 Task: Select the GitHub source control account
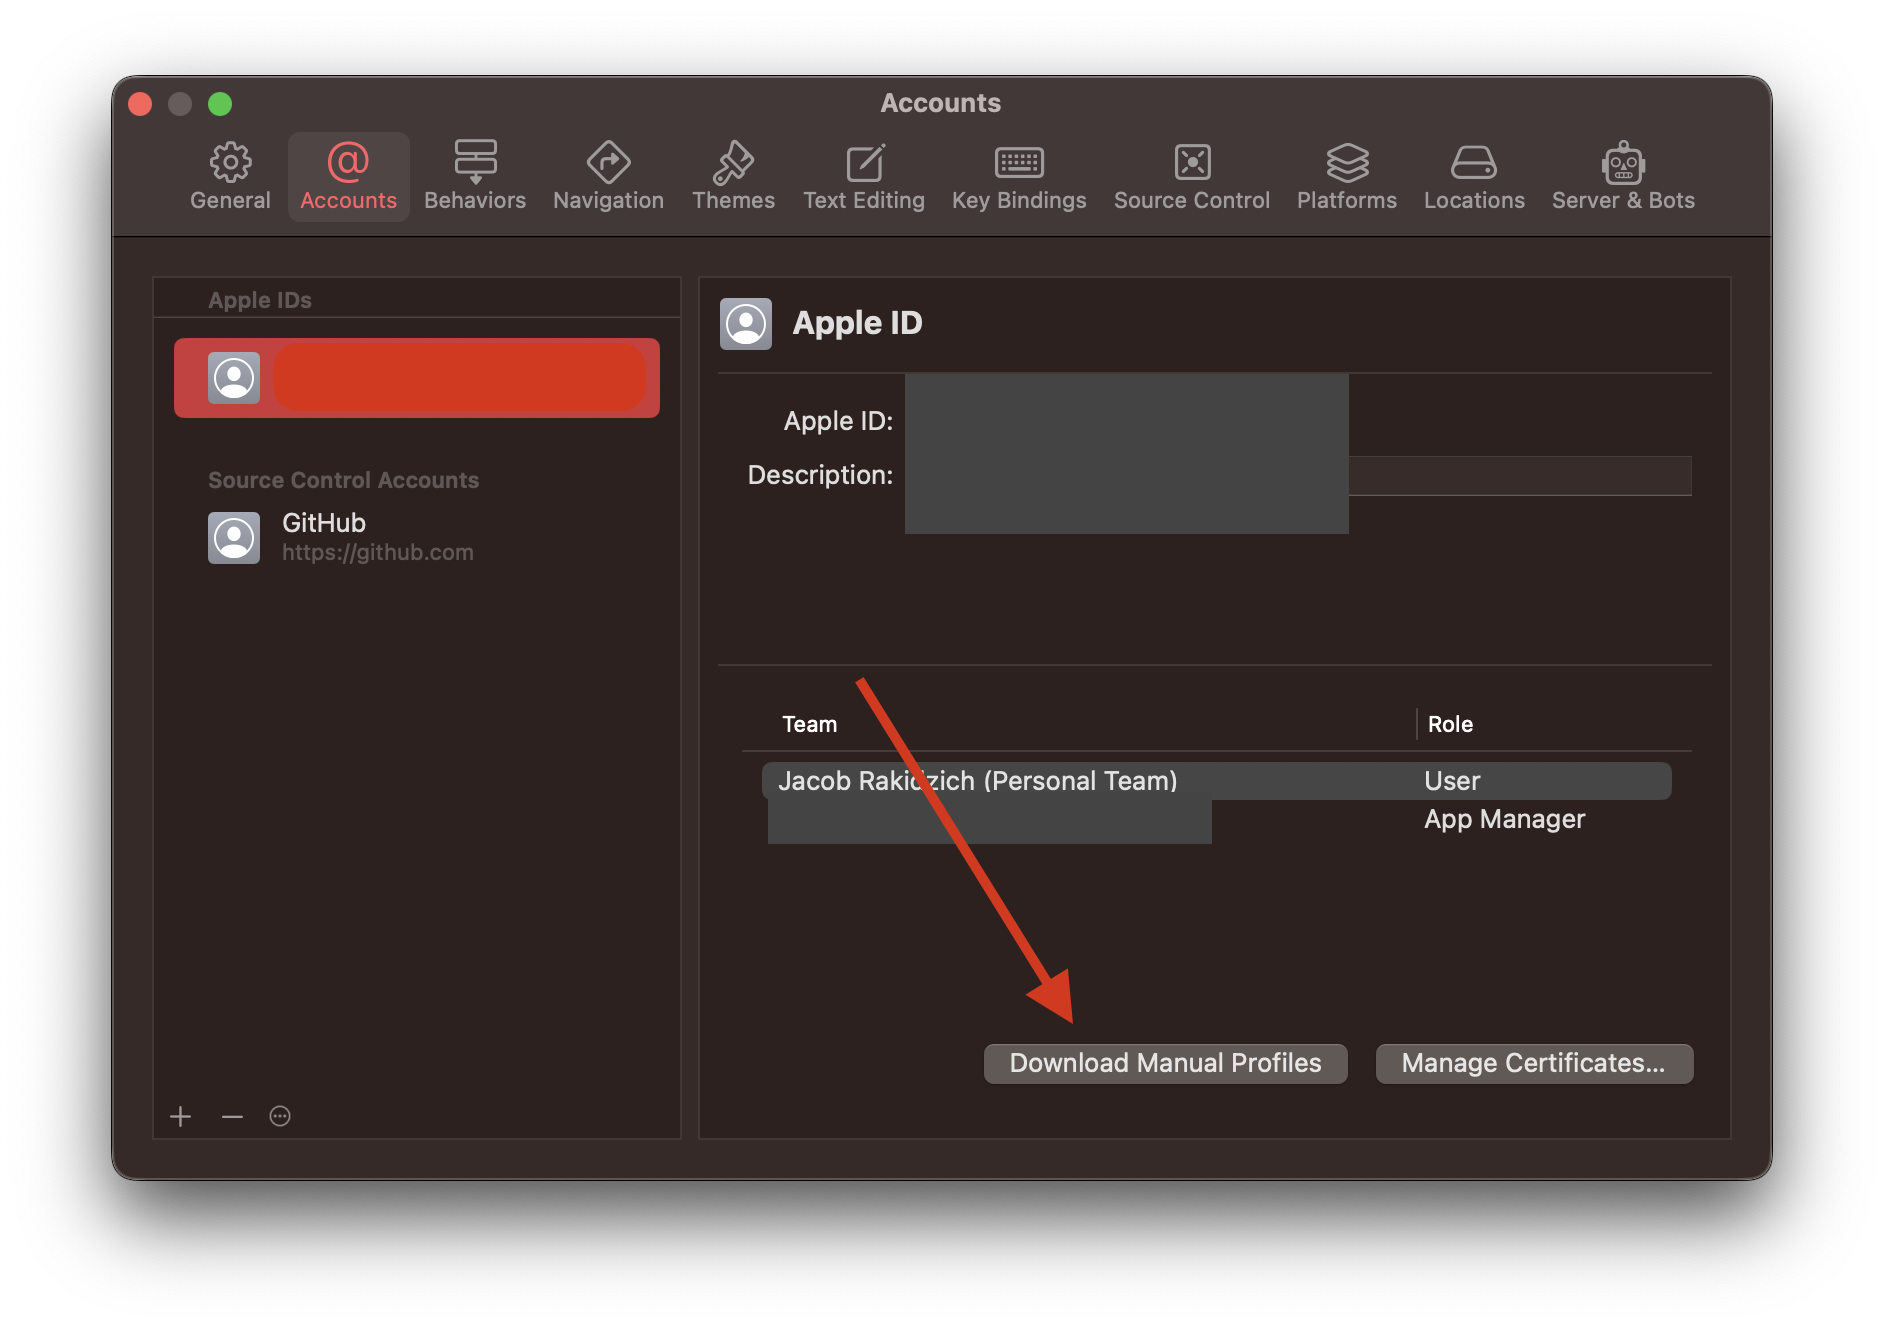417,538
